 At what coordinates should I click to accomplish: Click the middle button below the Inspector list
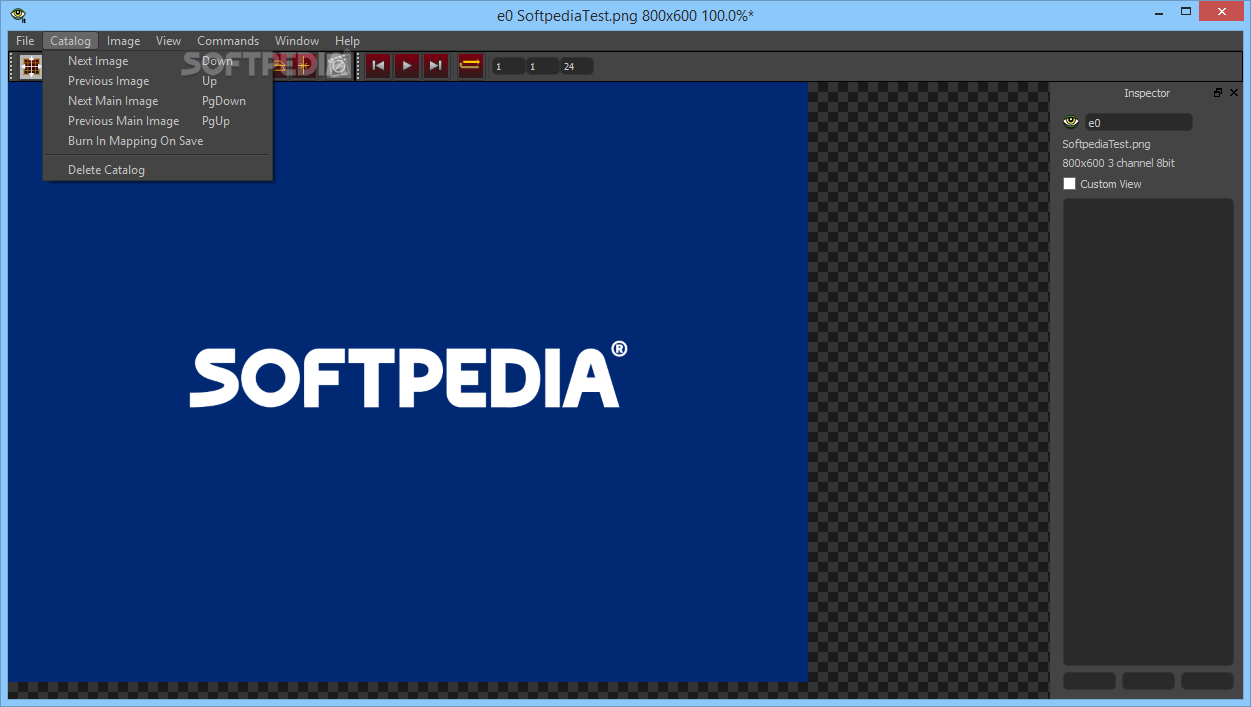tap(1148, 681)
